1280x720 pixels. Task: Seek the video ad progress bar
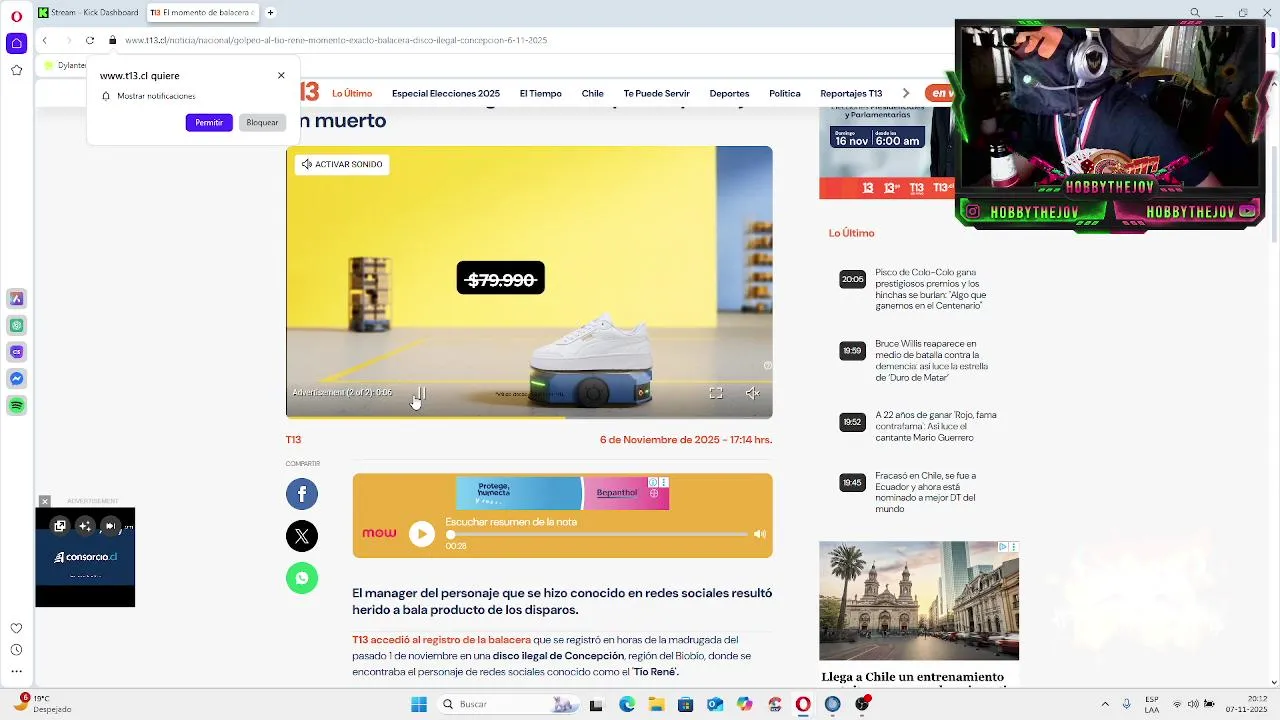click(529, 416)
